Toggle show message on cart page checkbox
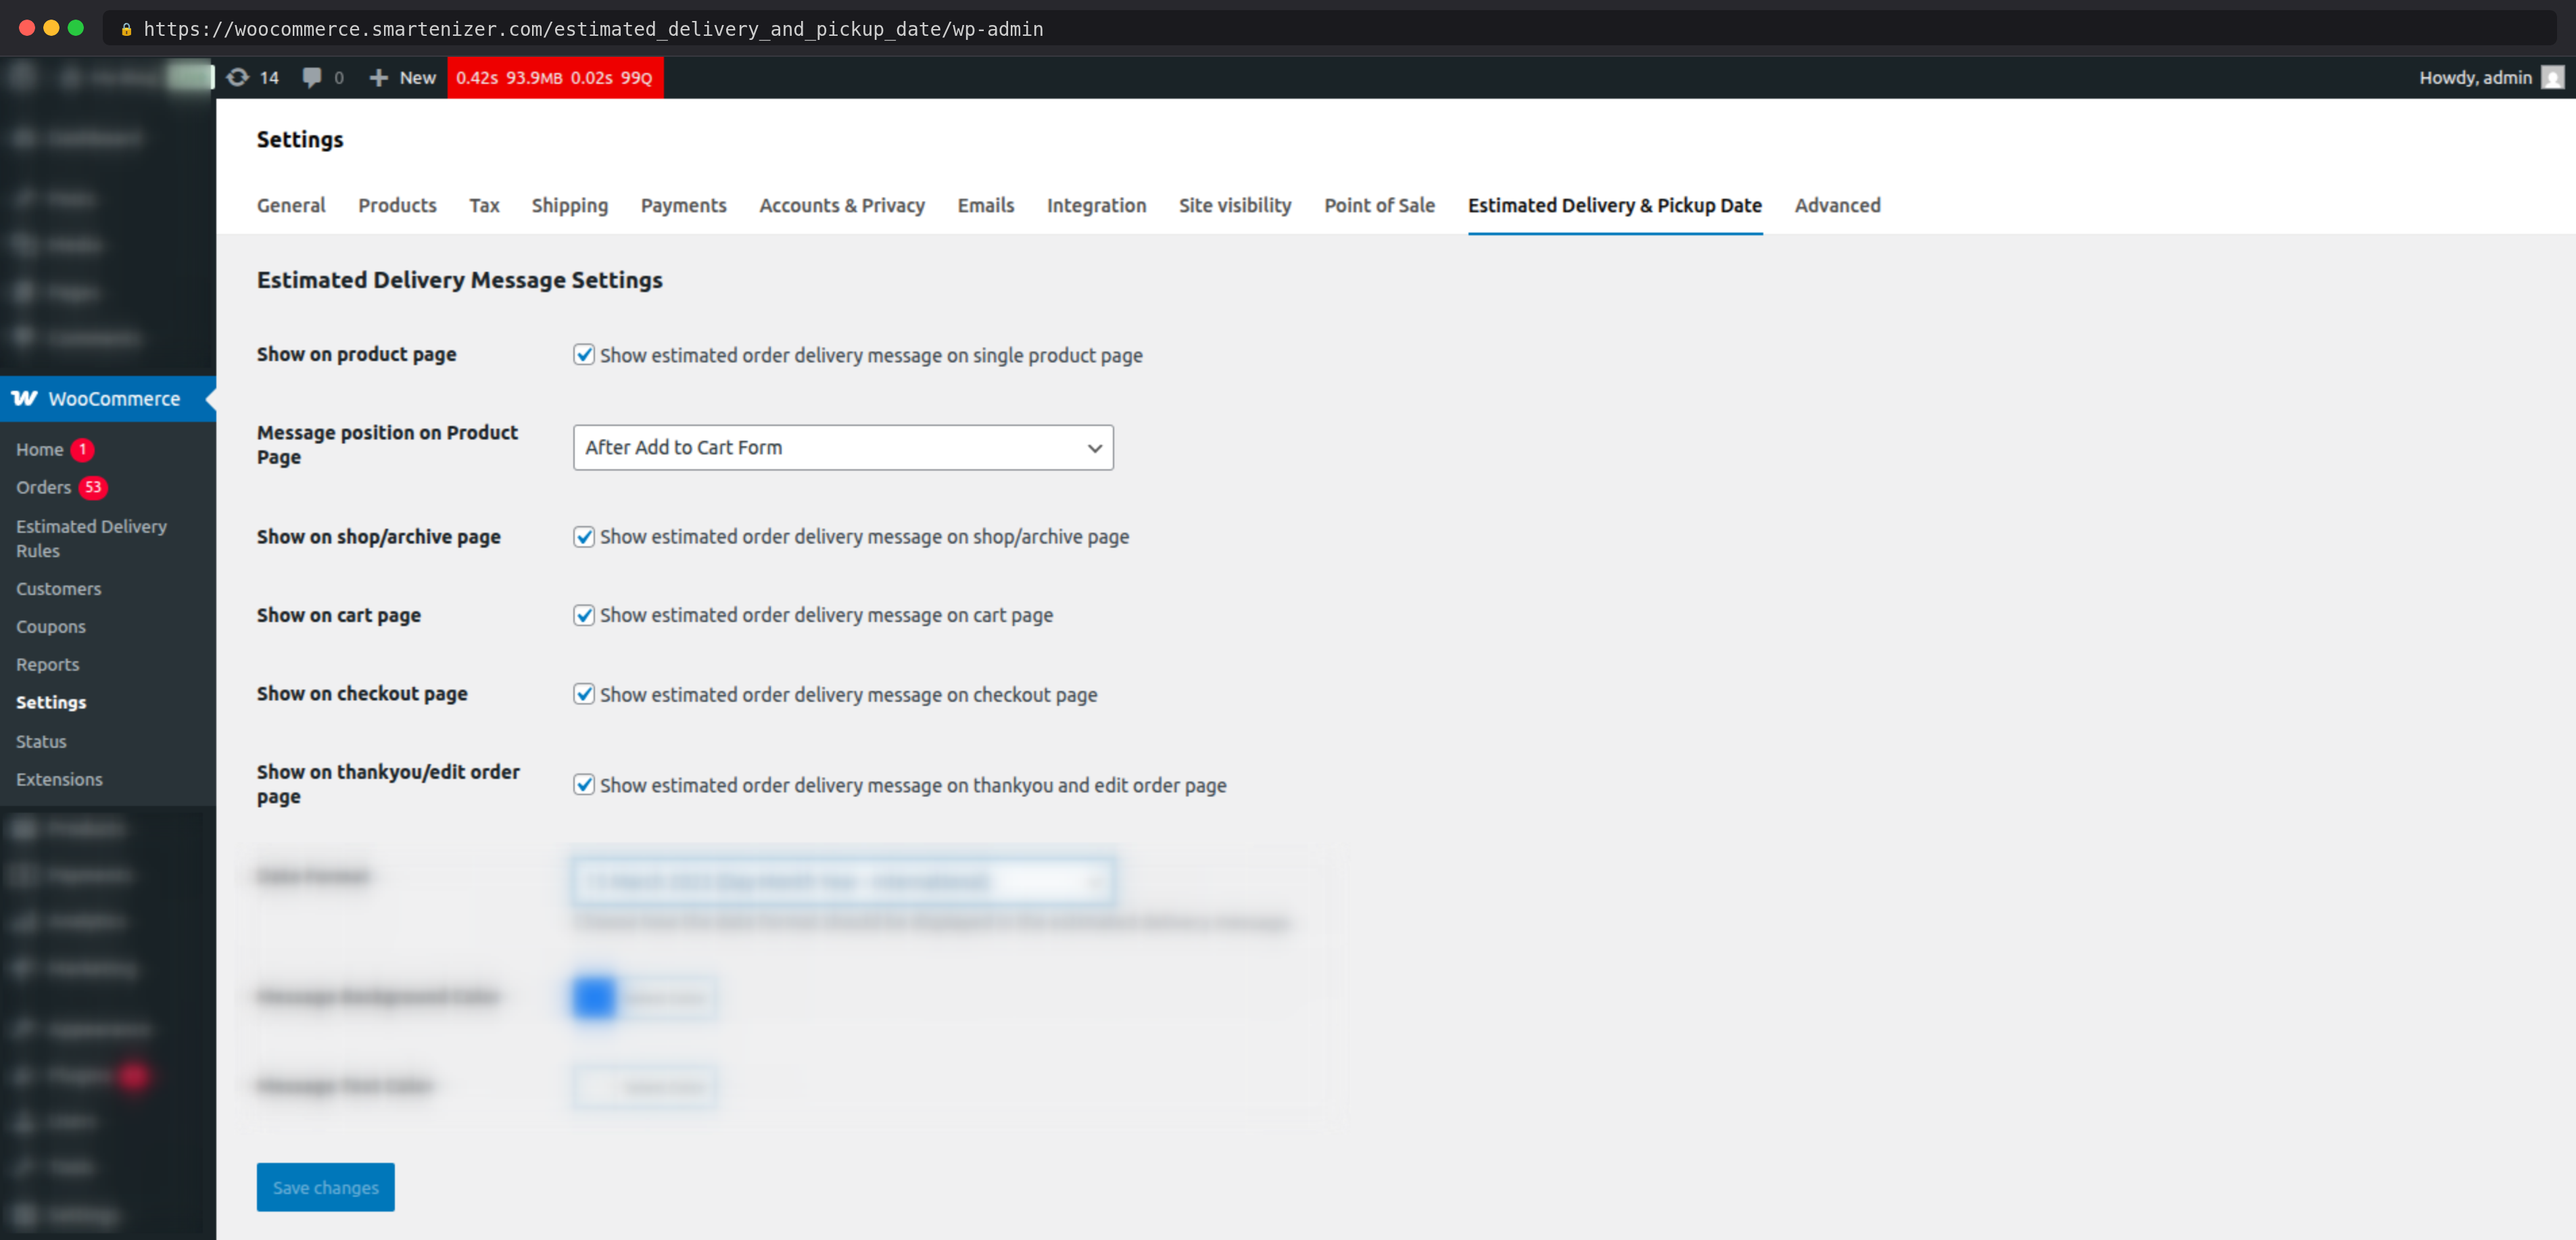Viewport: 2576px width, 1240px height. pos(584,614)
